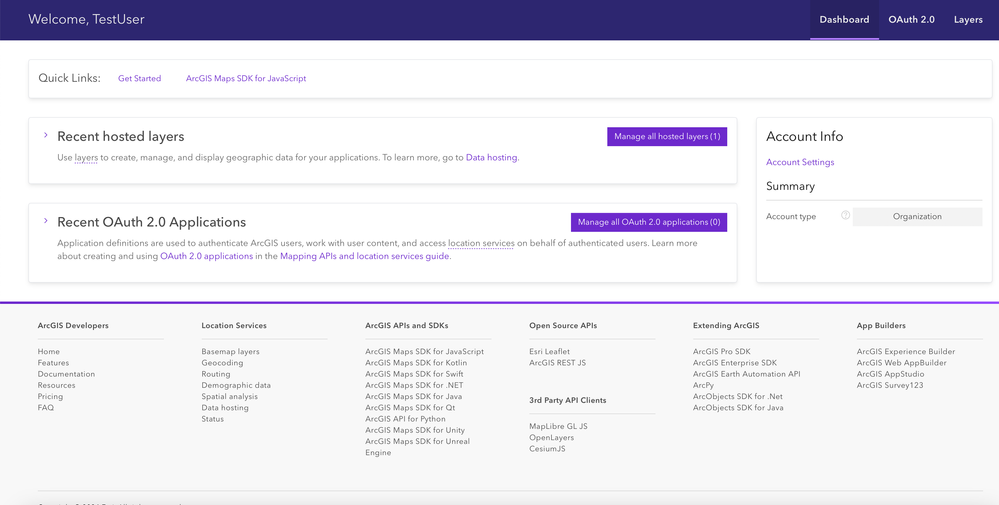Viewport: 999px width, 505px height.
Task: Open the Get Started quick link
Action: (139, 78)
